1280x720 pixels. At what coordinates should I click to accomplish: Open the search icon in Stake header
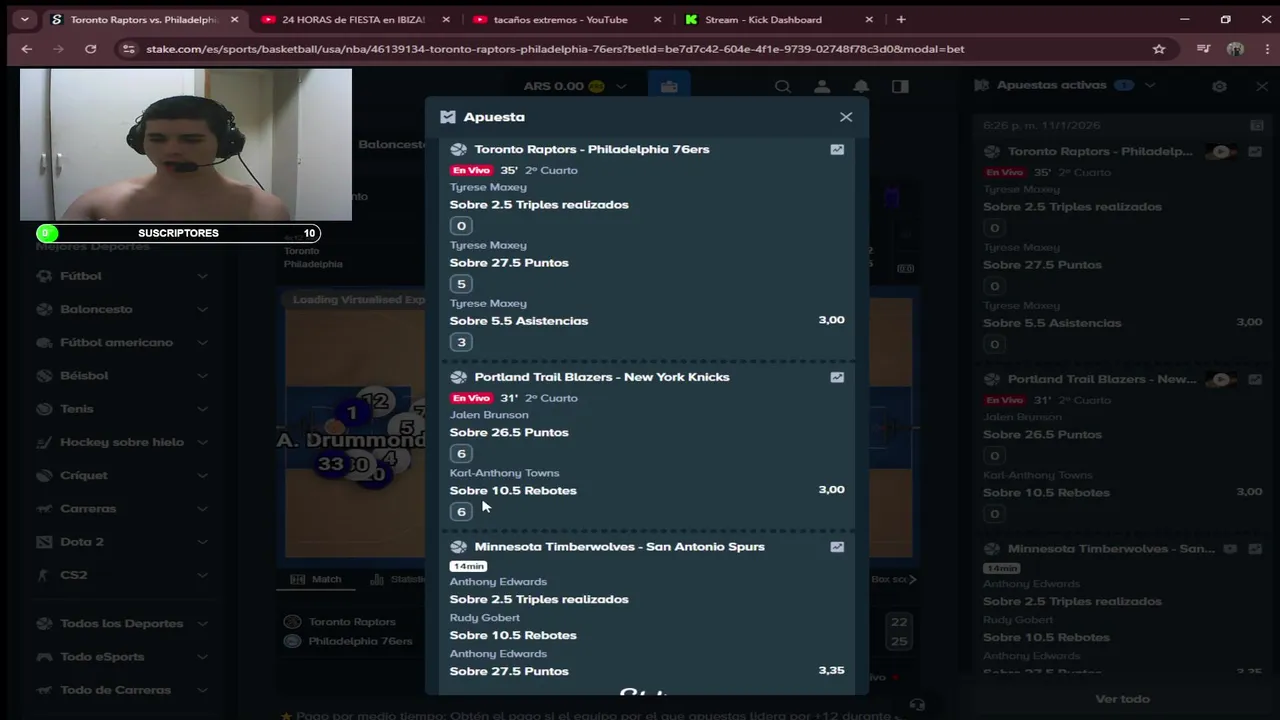(x=783, y=87)
